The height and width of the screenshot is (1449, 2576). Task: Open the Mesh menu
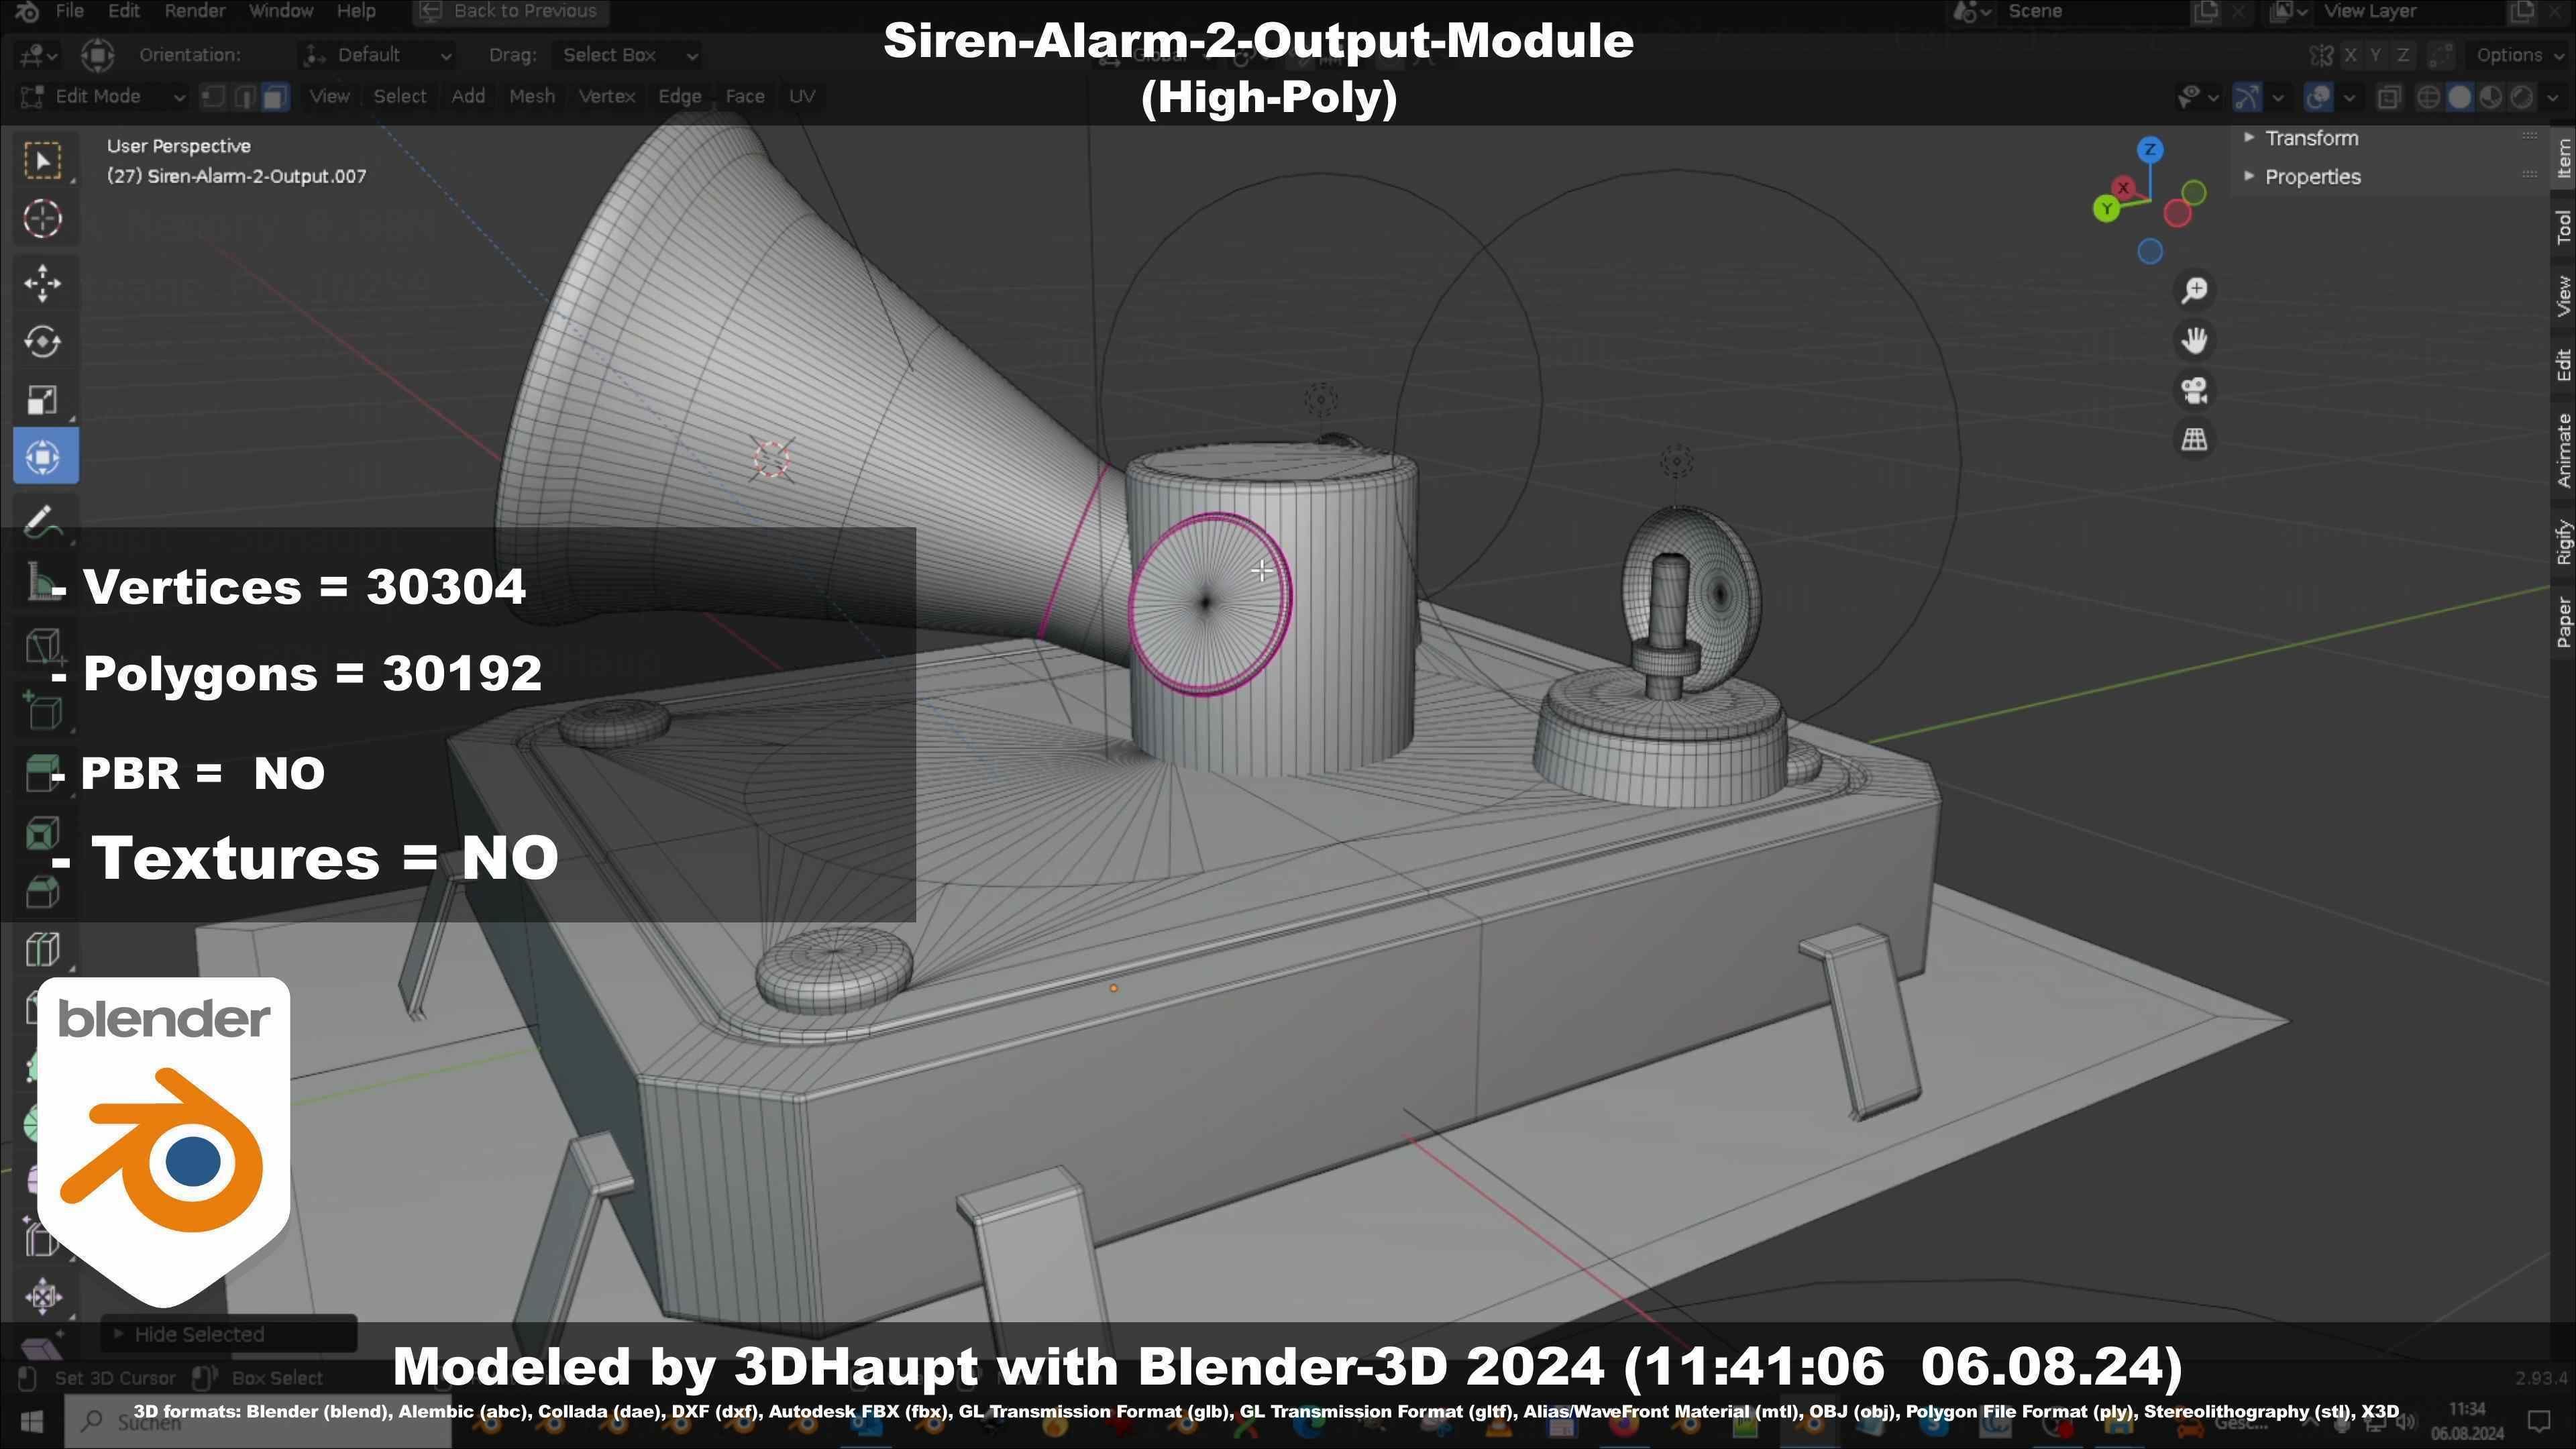(532, 97)
